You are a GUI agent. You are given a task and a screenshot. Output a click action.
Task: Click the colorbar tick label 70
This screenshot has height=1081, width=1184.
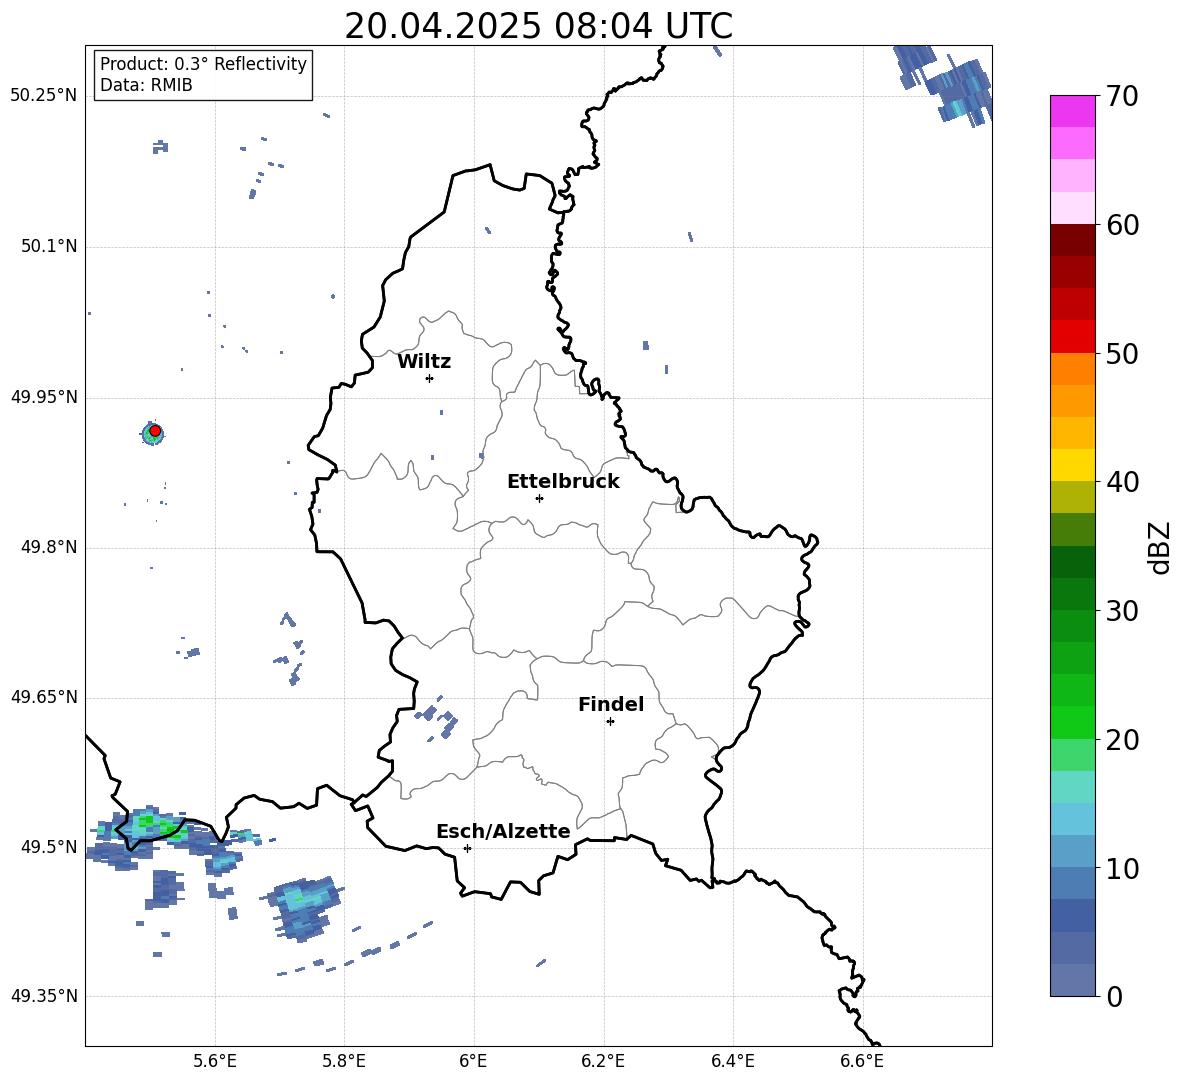[1122, 97]
